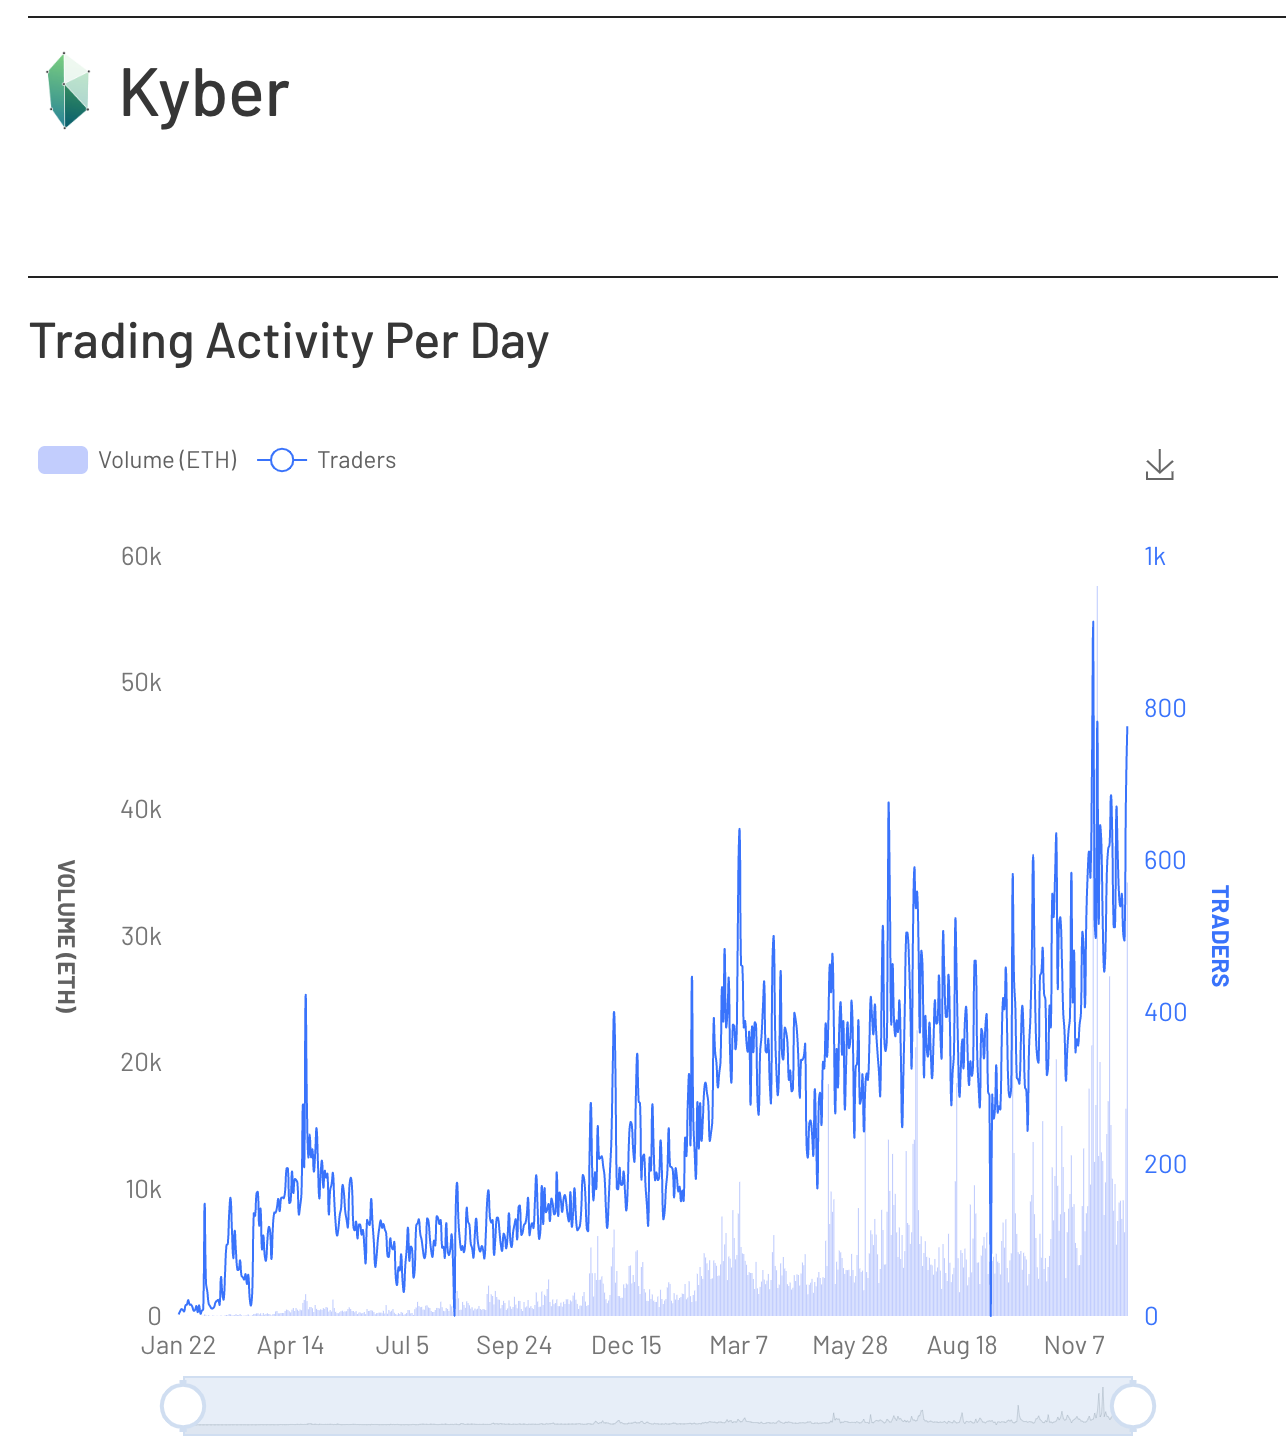
Task: Click the left zoom slider handle
Action: [183, 1405]
